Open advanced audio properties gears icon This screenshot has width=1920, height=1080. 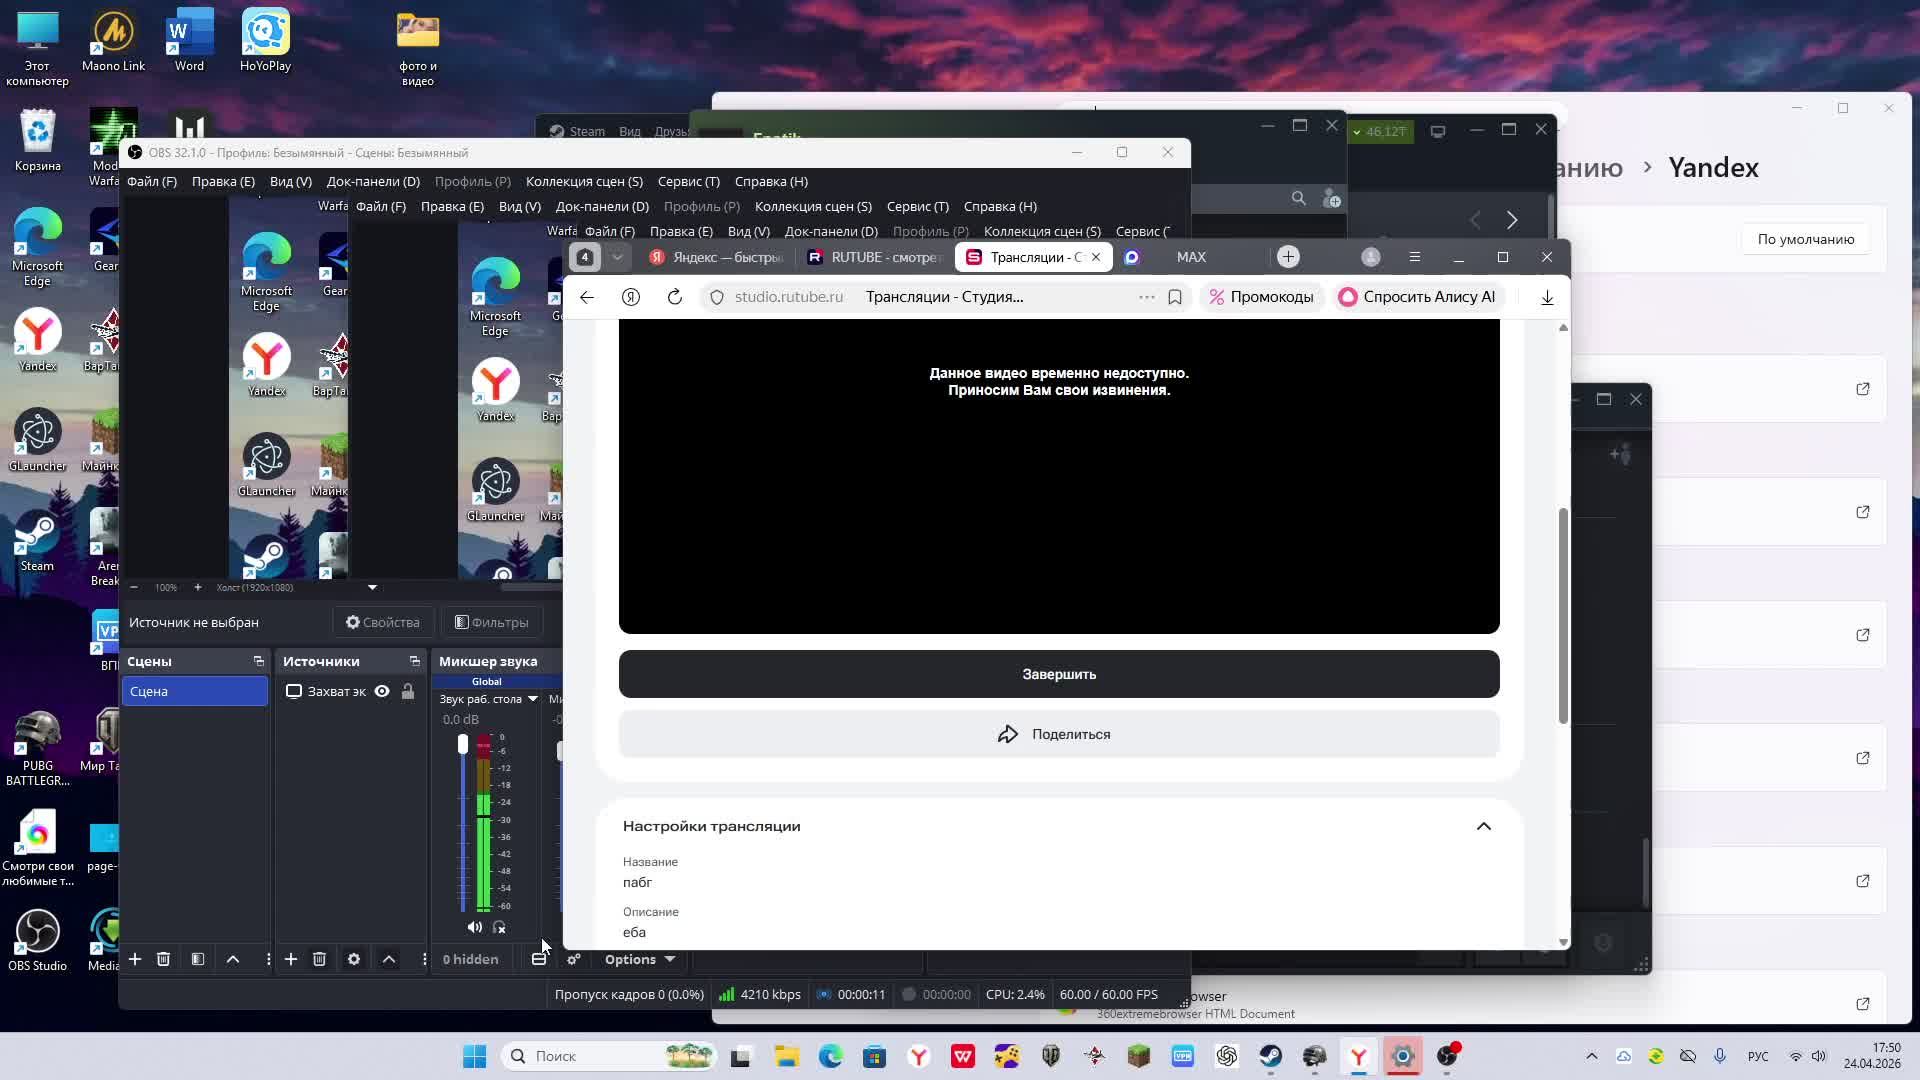[574, 959]
